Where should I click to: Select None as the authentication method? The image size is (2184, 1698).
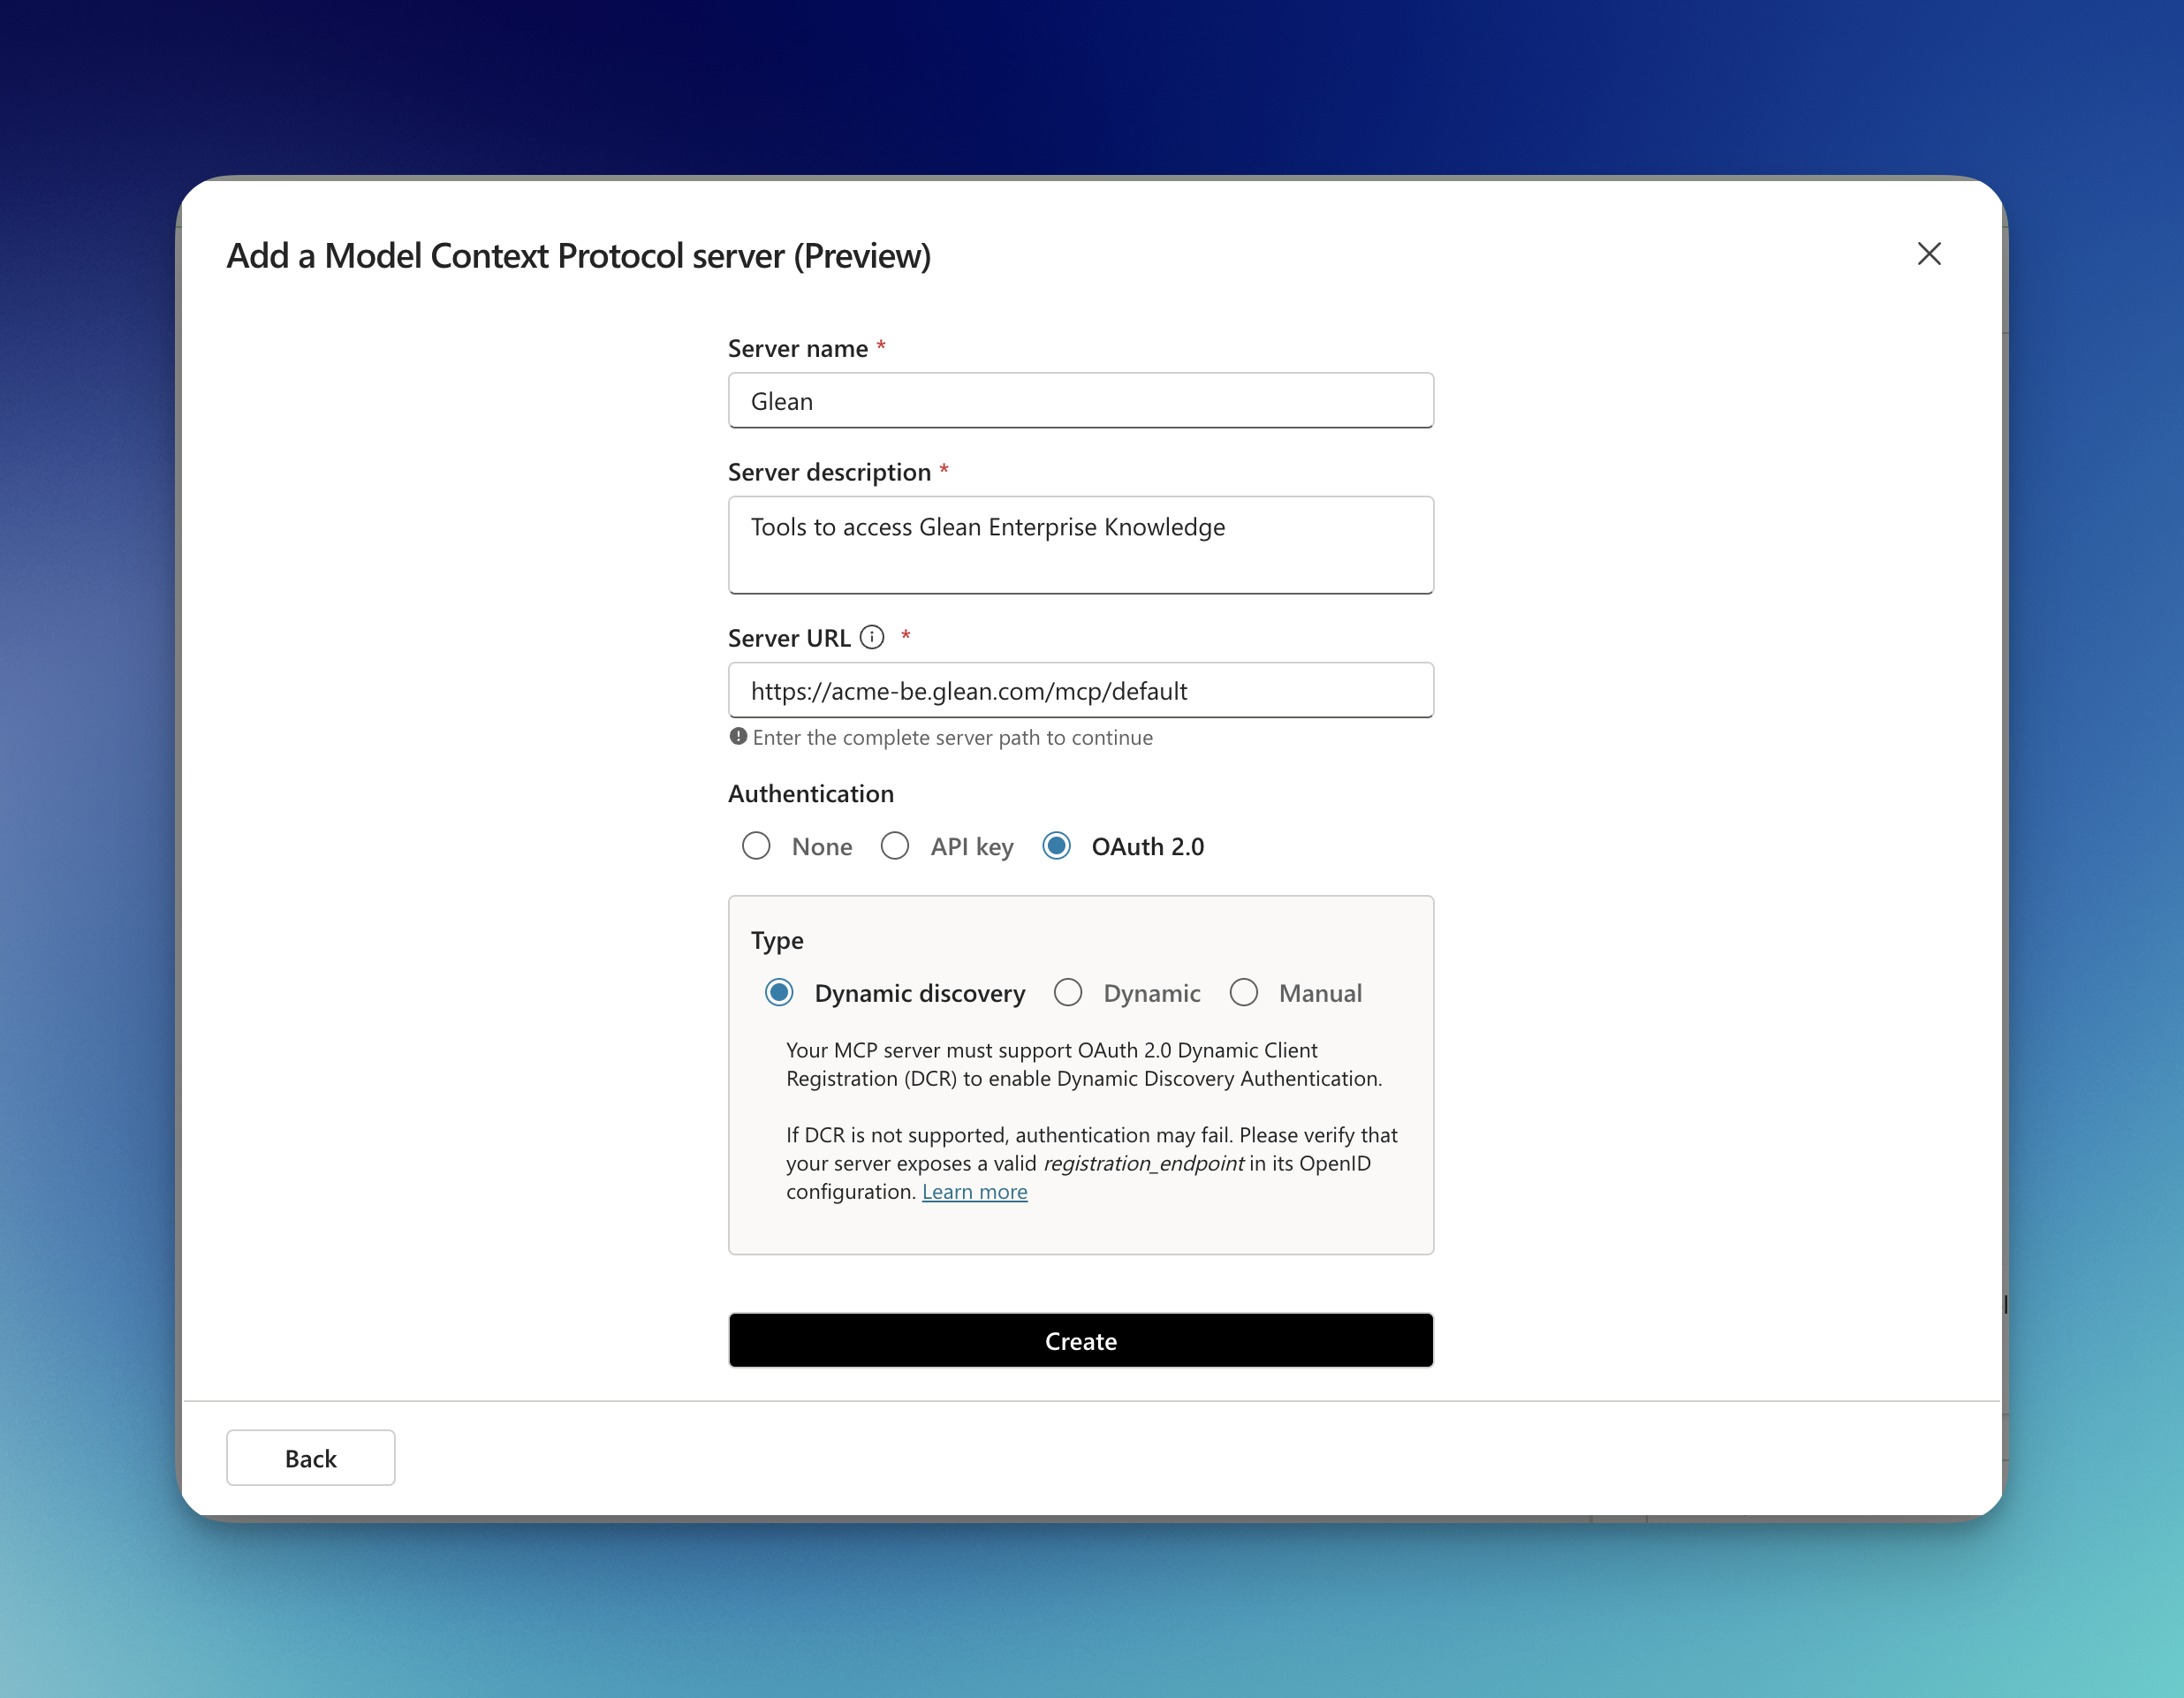tap(756, 846)
